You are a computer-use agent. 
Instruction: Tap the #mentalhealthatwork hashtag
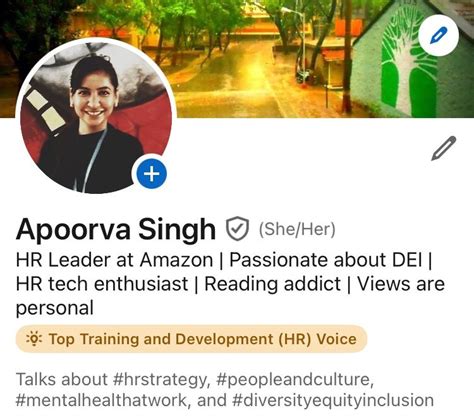(x=103, y=400)
